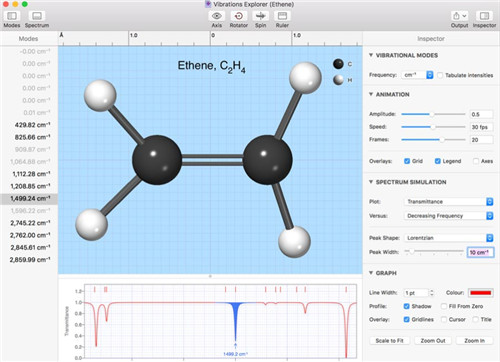Activate the Rotator tool
500x362 pixels.
(x=239, y=16)
